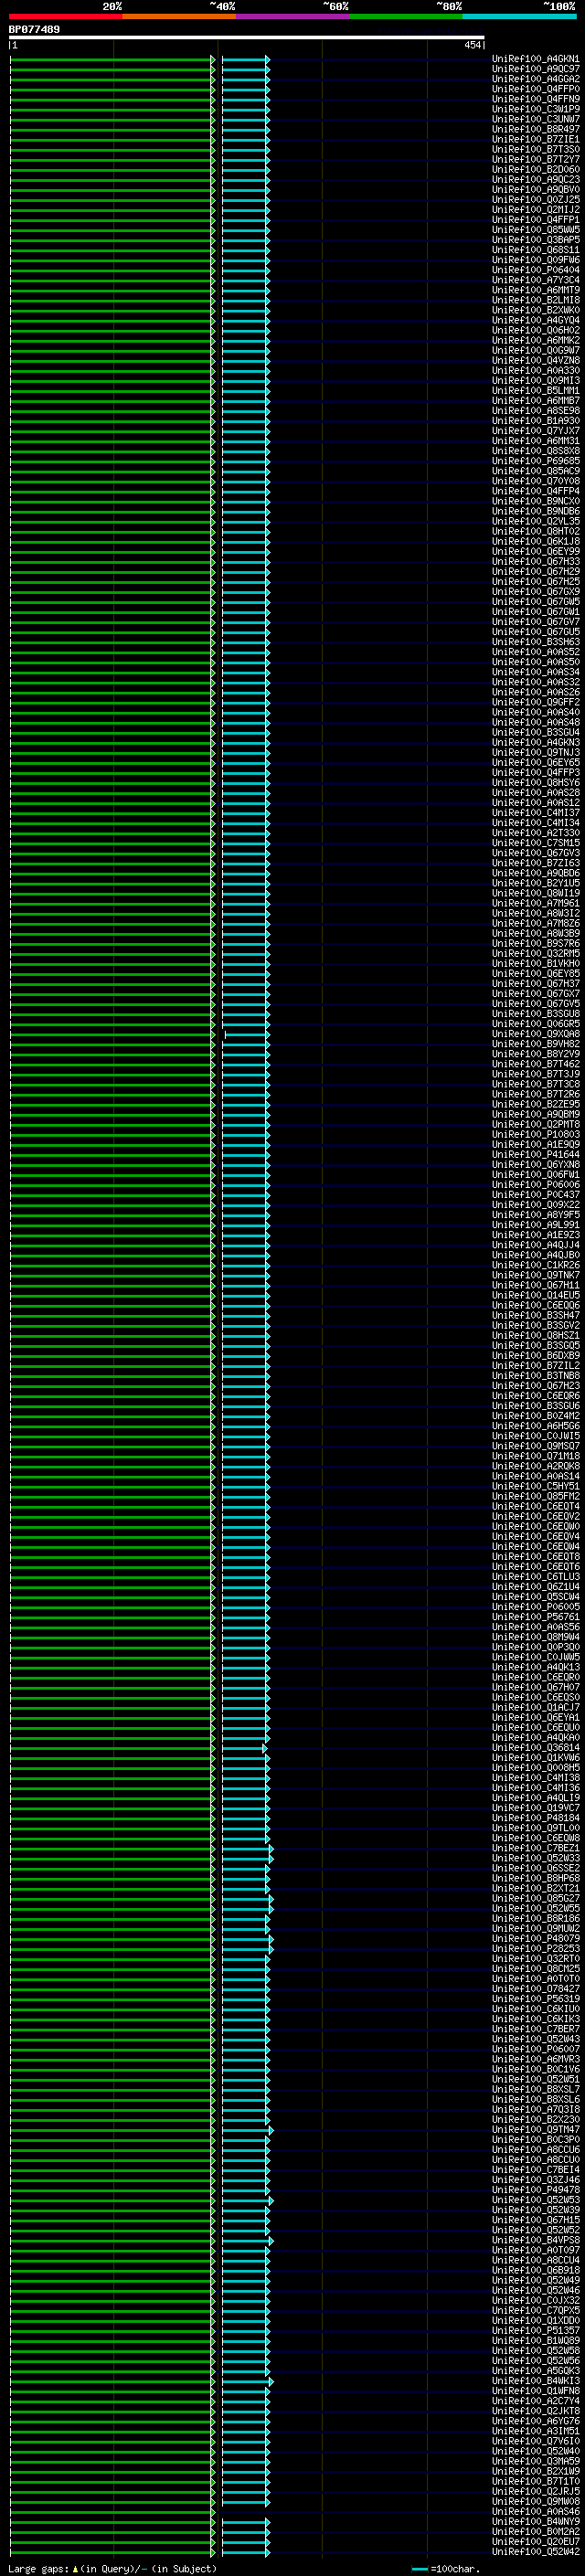Select hit UniRef100_Q4VZN8
The image size is (585, 2576).
(535, 360)
